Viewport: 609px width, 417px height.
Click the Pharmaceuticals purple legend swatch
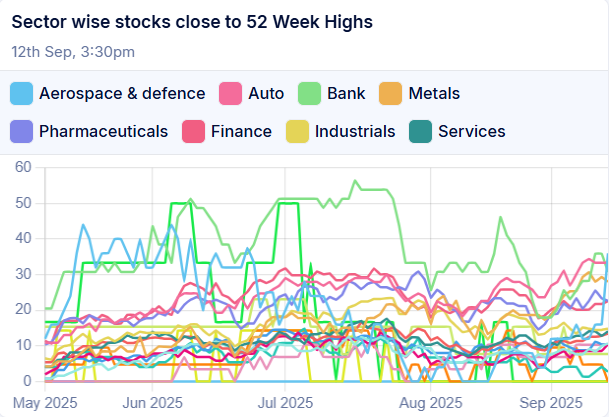pyautogui.click(x=21, y=131)
